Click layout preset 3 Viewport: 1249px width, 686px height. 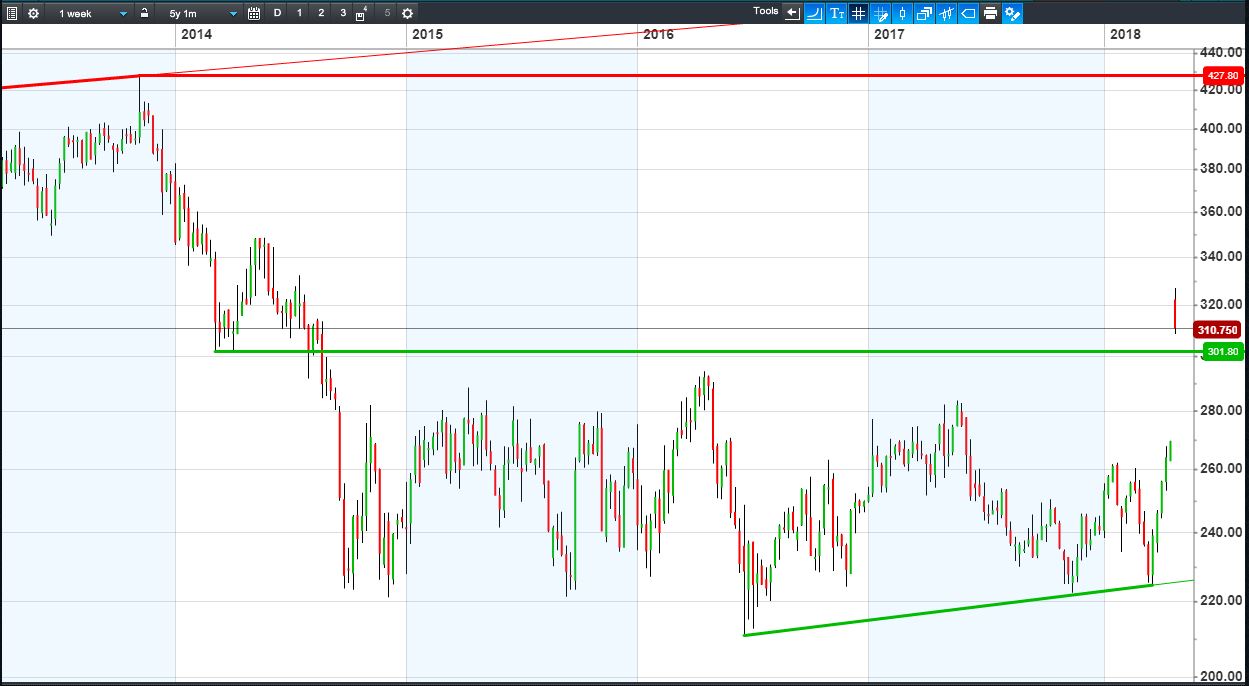coord(343,14)
